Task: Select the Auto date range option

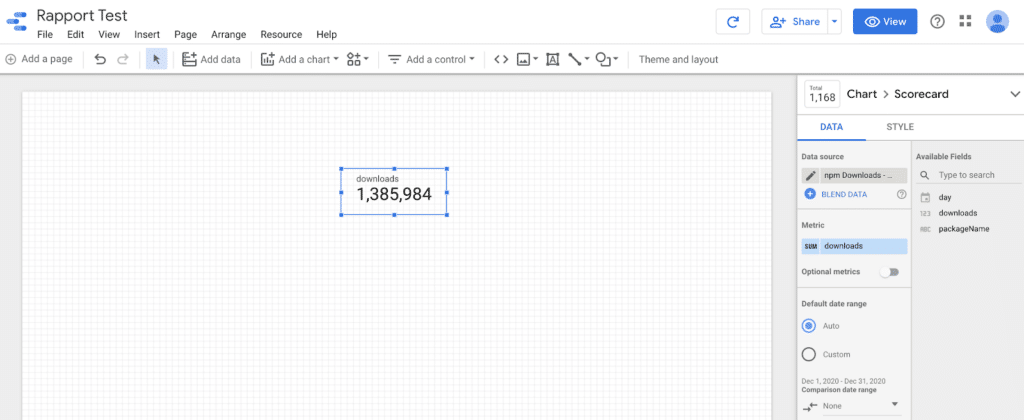Action: click(x=810, y=326)
